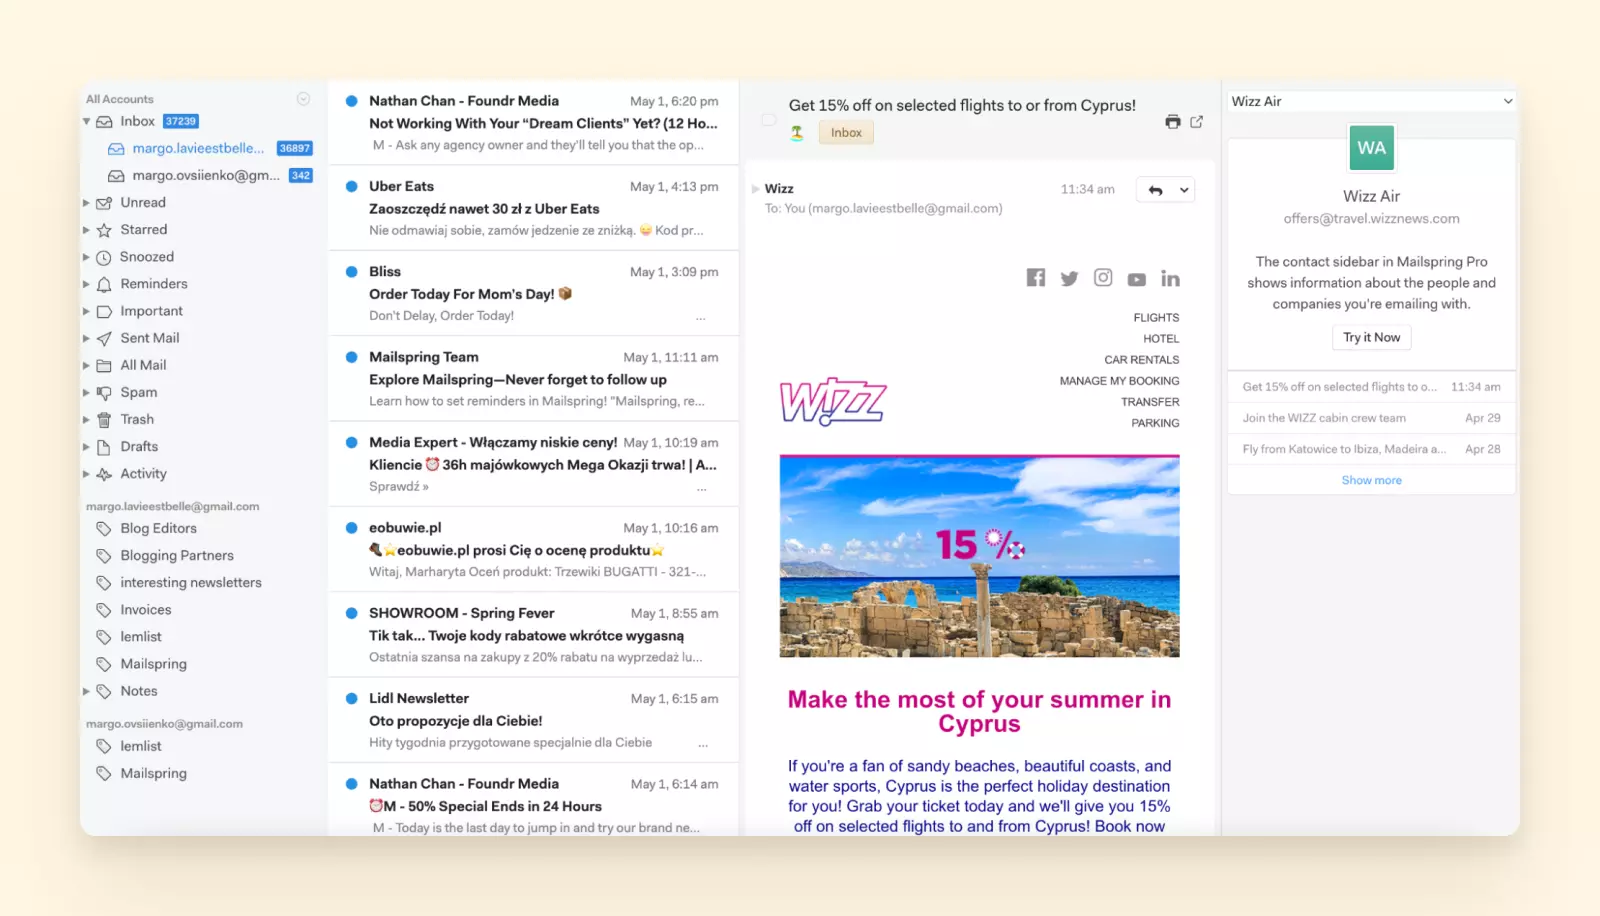1600x916 pixels.
Task: Toggle unread dot on Mailspring Team email
Action: click(x=352, y=357)
